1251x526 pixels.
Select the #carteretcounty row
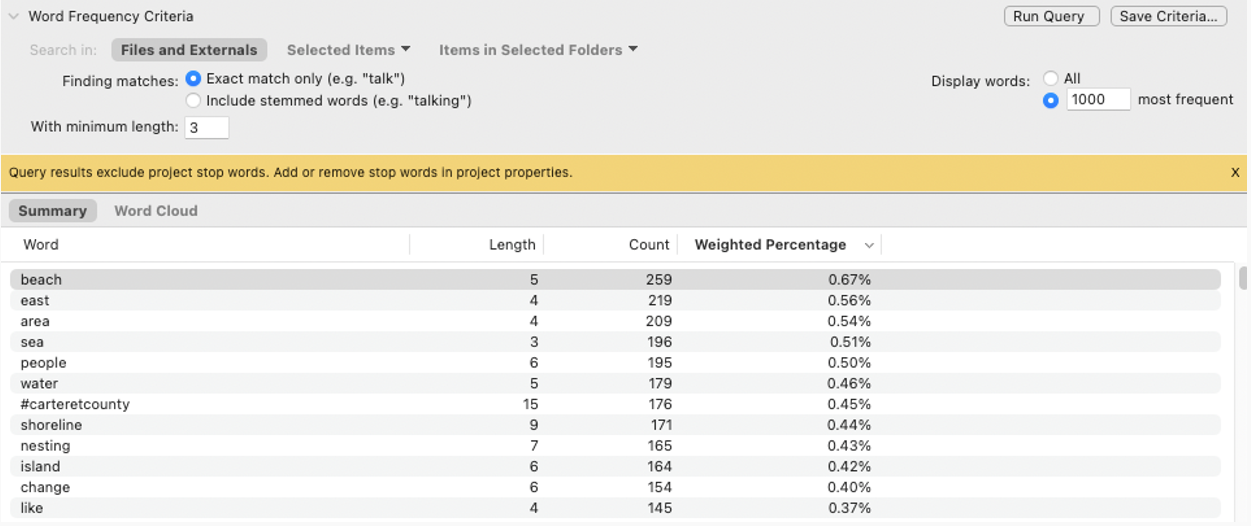[615, 405]
